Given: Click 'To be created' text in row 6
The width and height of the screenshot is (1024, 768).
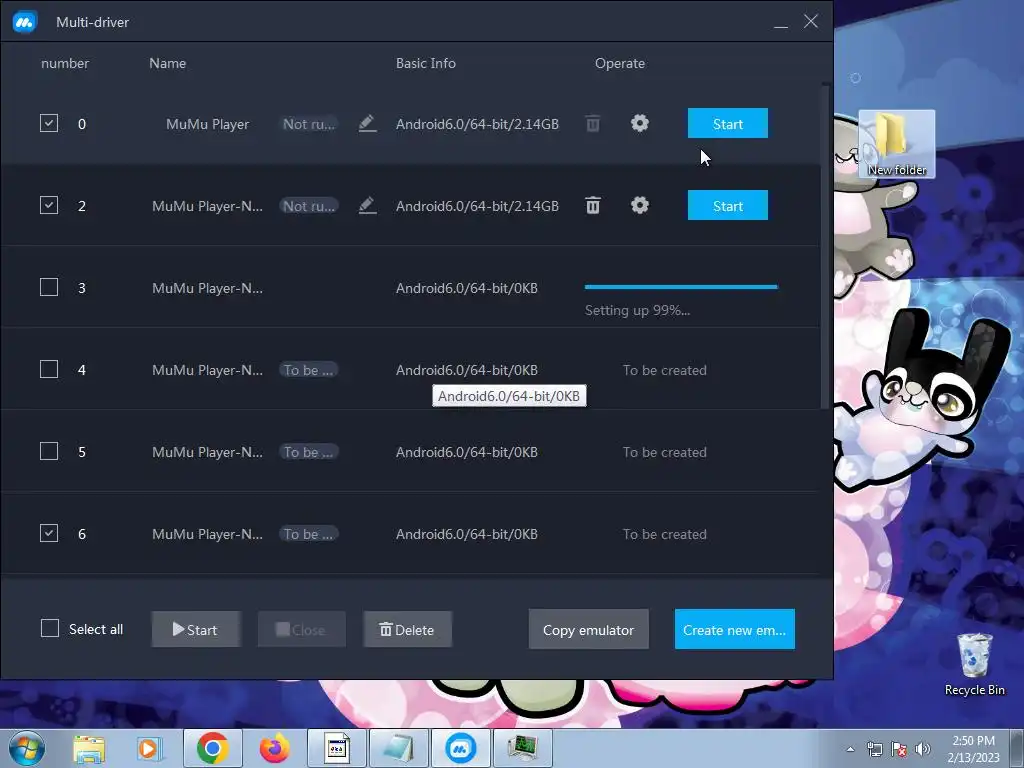Looking at the screenshot, I should (664, 534).
